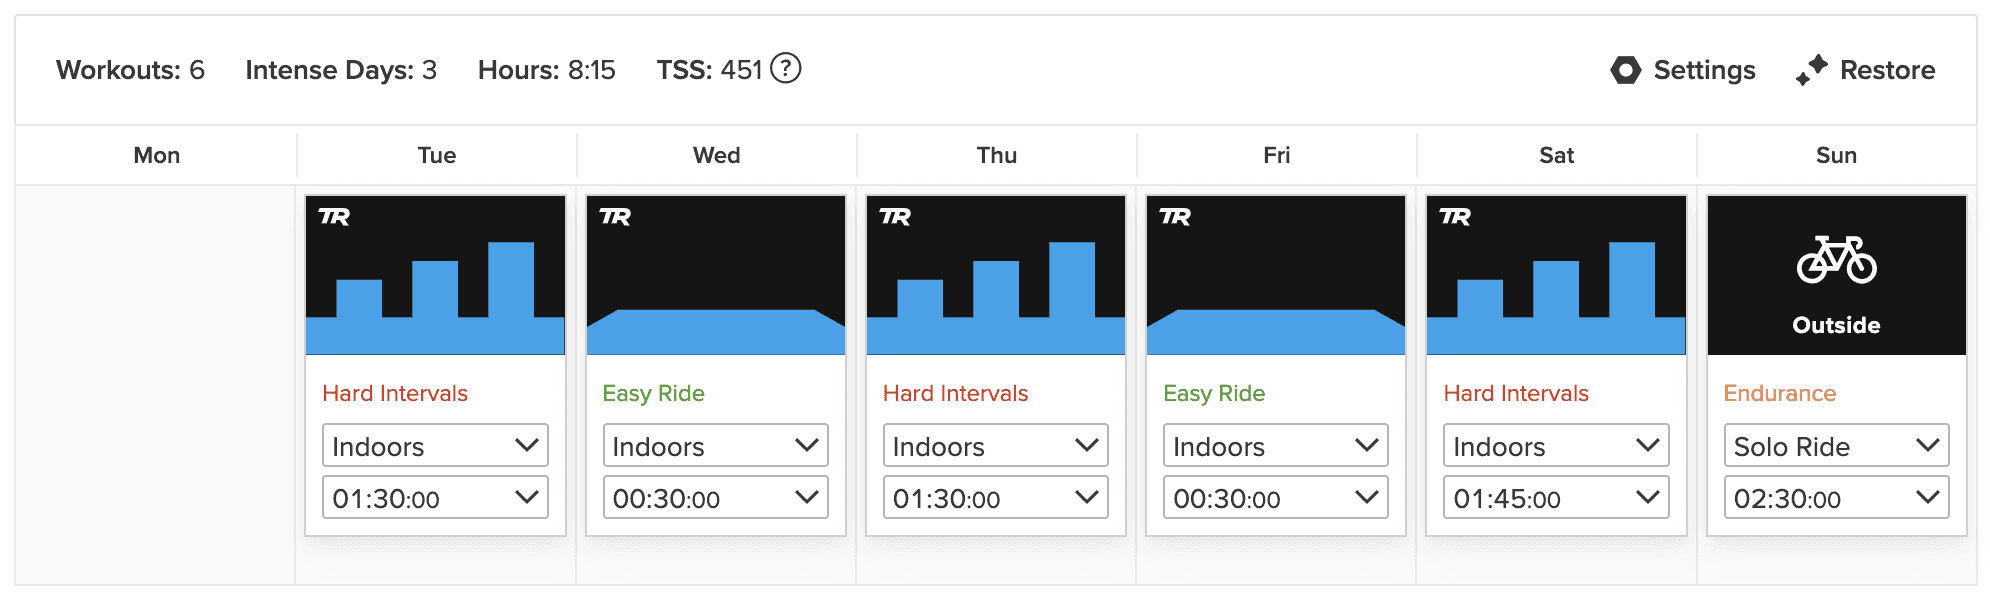Viewport: 1990px width, 608px height.
Task: Click Friday's Easy Ride workout thumbnail
Action: (x=1275, y=275)
